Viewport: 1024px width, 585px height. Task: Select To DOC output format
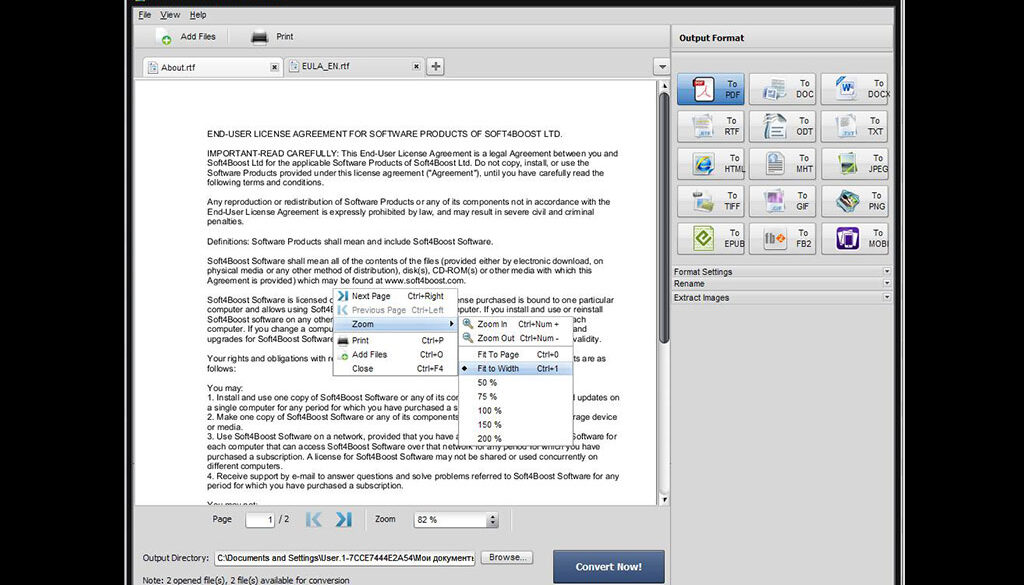click(782, 89)
